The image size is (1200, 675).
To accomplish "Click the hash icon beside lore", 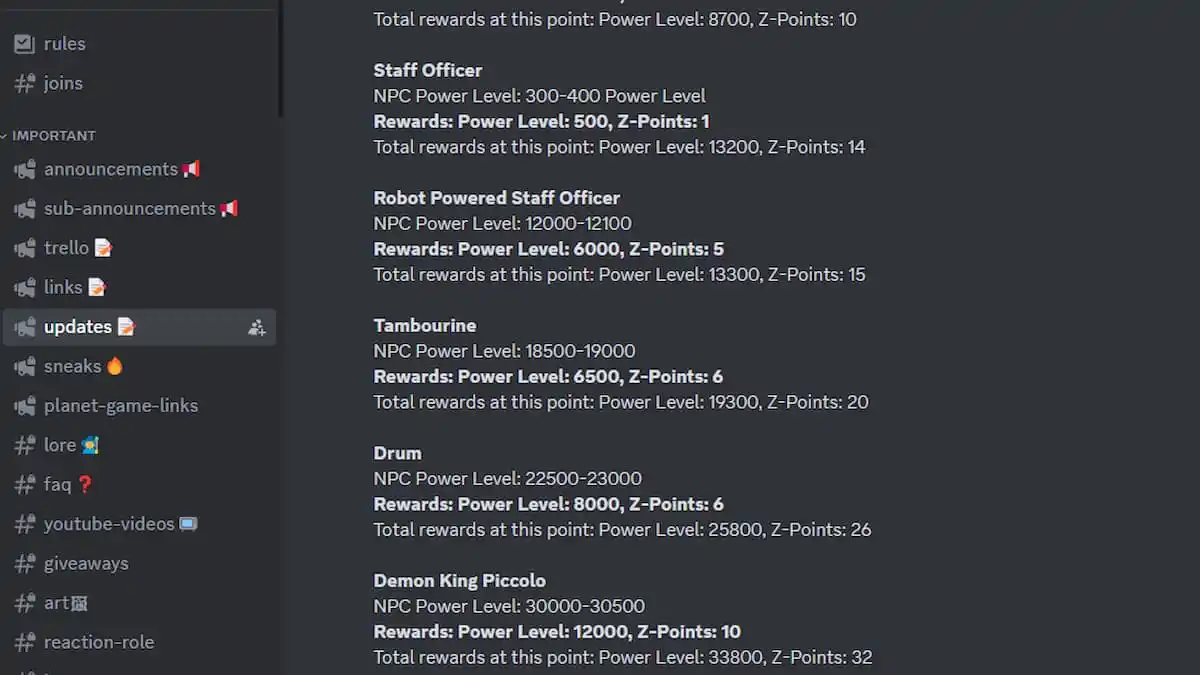I will (24, 445).
